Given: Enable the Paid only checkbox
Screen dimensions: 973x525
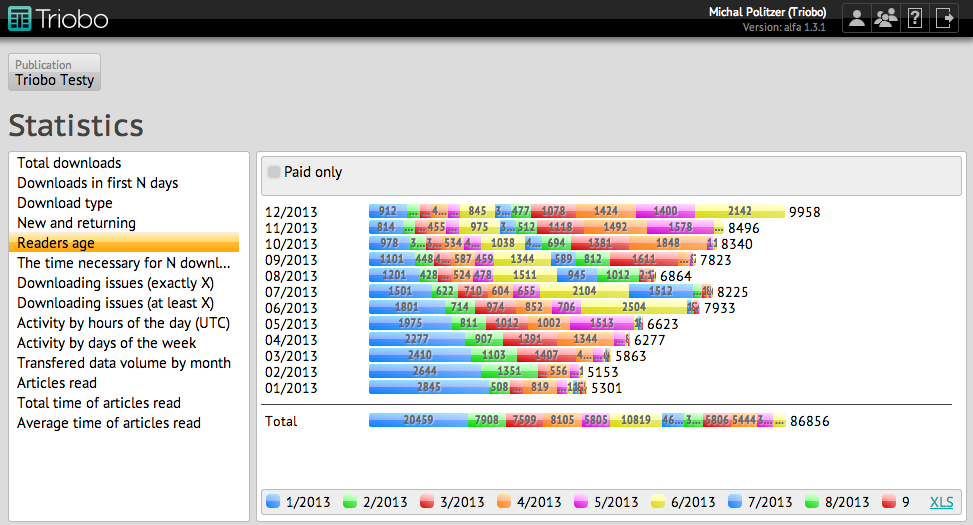Looking at the screenshot, I should pos(274,172).
